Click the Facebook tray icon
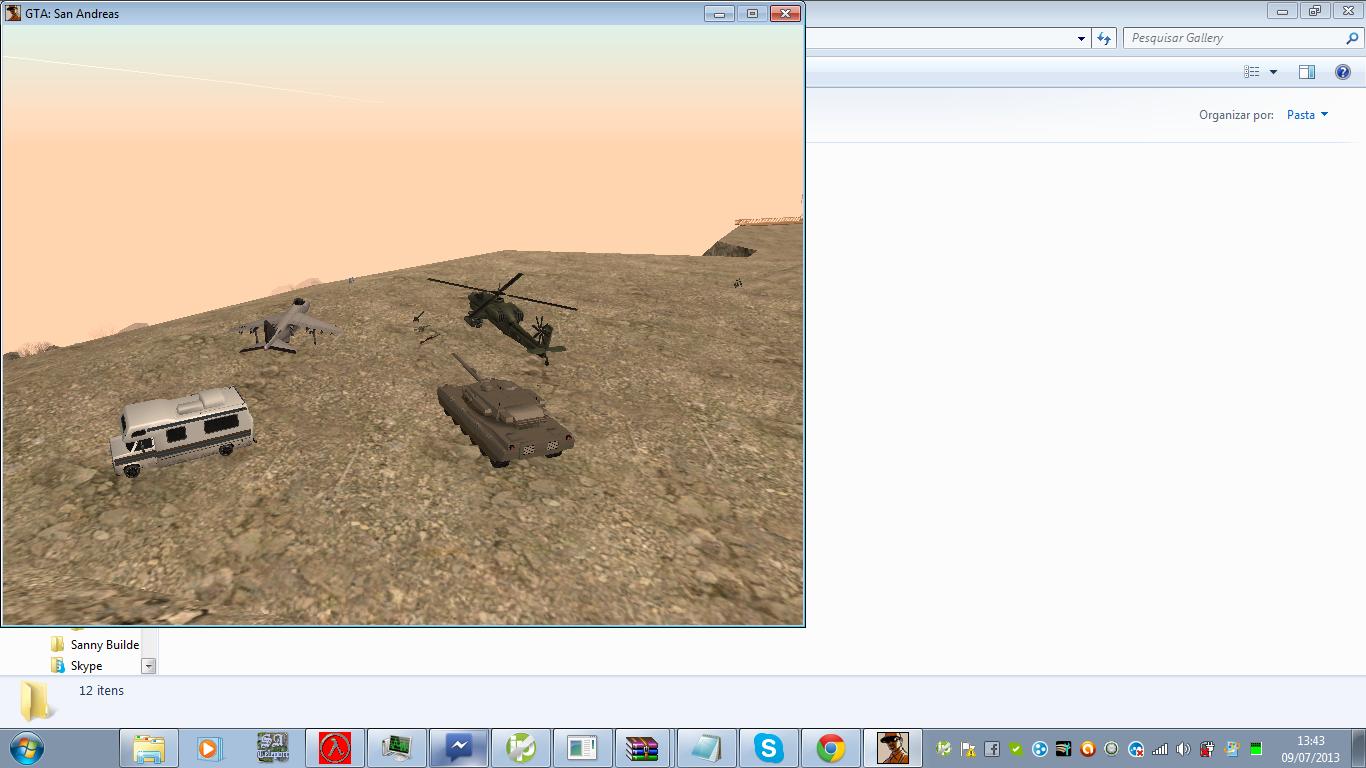This screenshot has width=1366, height=768. 992,748
